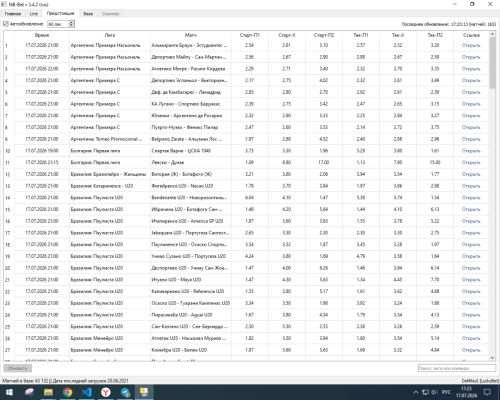Open the Windows Start menu
Screen dimensions: 500x400
[9, 392]
